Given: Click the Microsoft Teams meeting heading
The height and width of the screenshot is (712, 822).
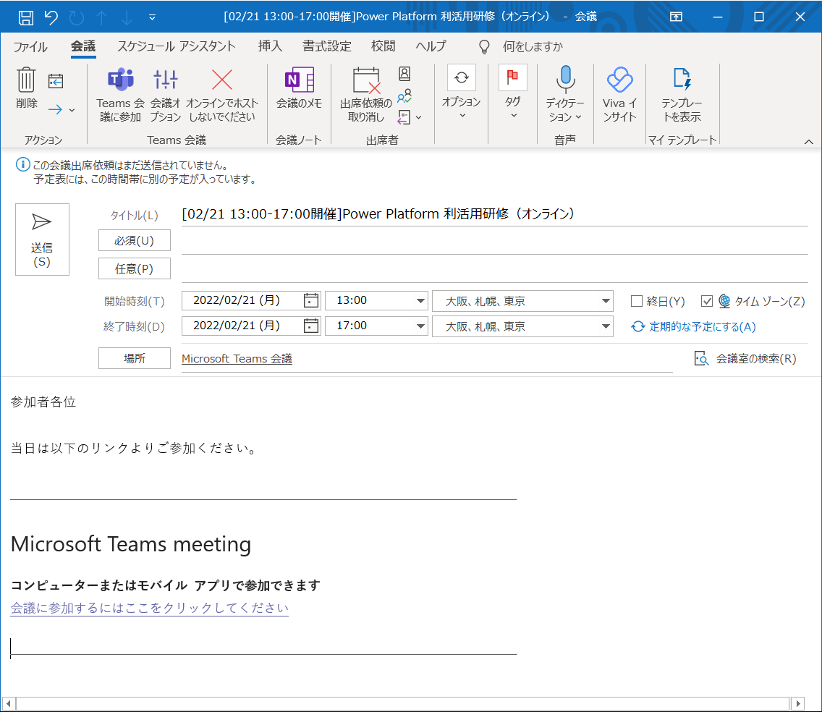Looking at the screenshot, I should coord(131,544).
